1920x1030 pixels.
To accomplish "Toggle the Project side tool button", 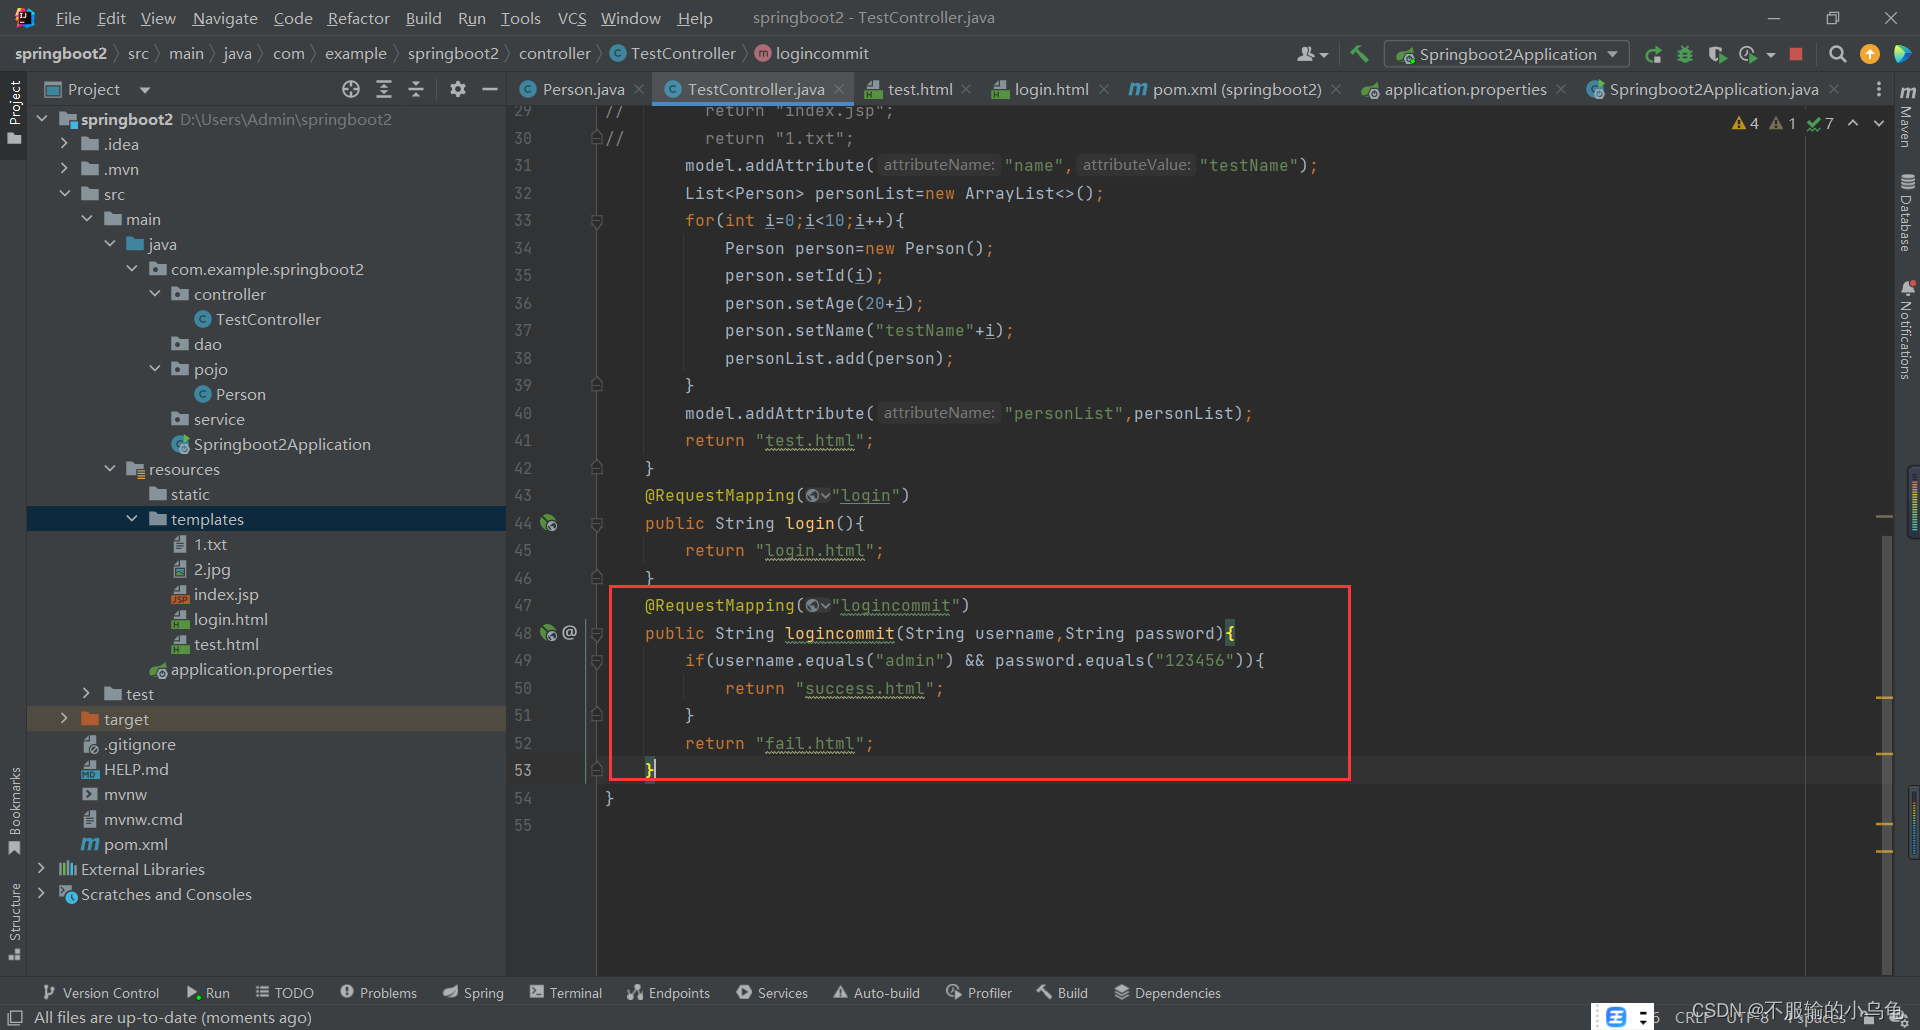I will [x=14, y=110].
